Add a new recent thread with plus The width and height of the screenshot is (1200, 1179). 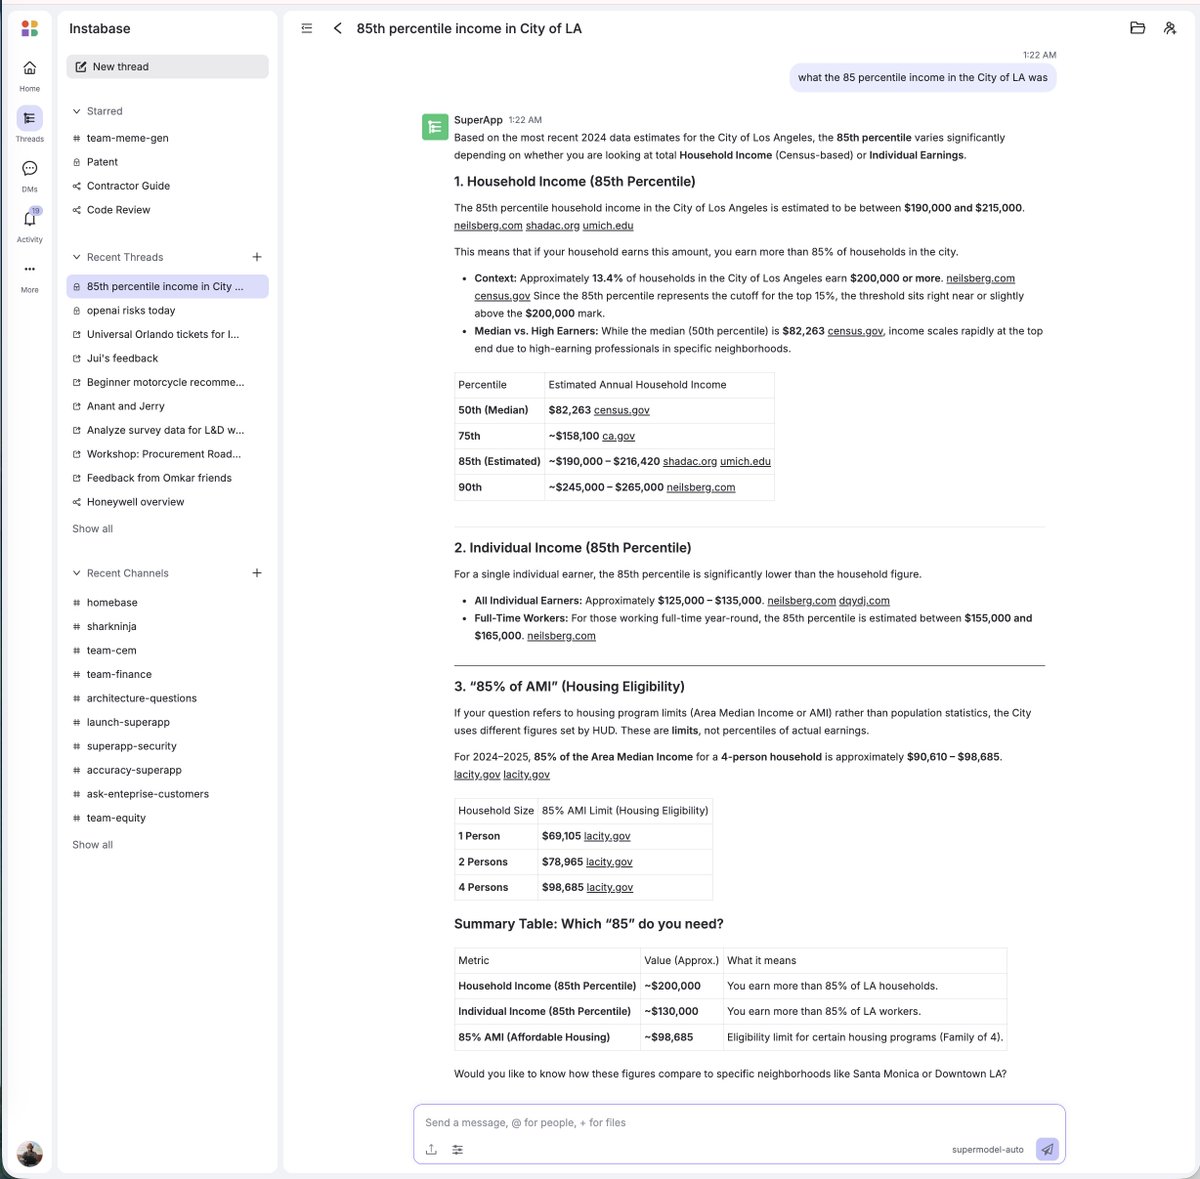point(257,257)
